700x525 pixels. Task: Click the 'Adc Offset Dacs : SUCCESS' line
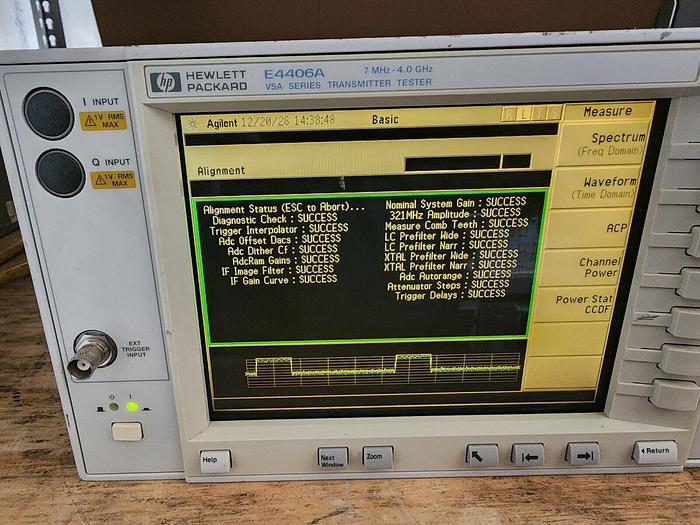(279, 240)
